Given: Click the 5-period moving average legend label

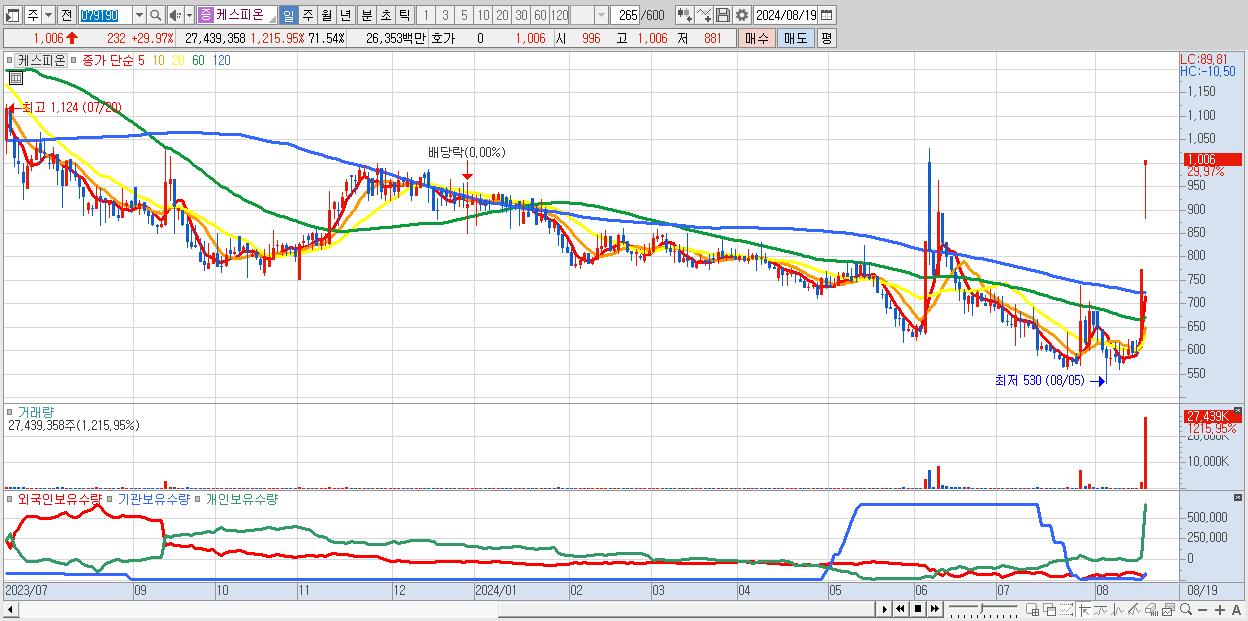Looking at the screenshot, I should 141,60.
